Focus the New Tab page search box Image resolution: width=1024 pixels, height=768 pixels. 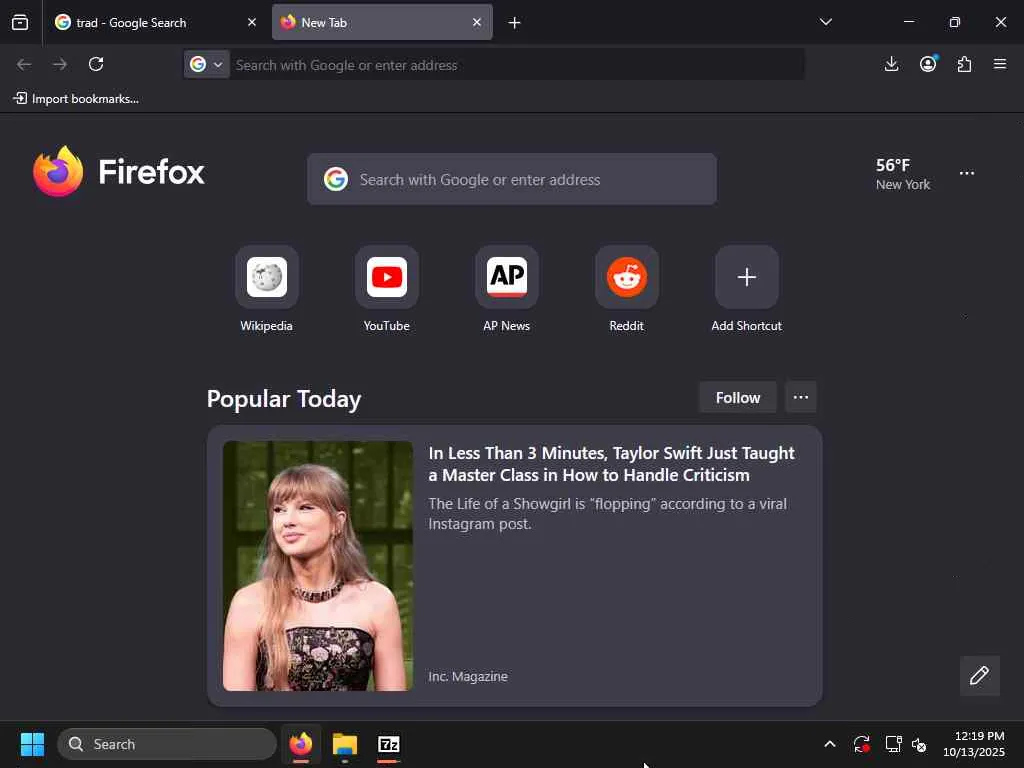(x=512, y=180)
